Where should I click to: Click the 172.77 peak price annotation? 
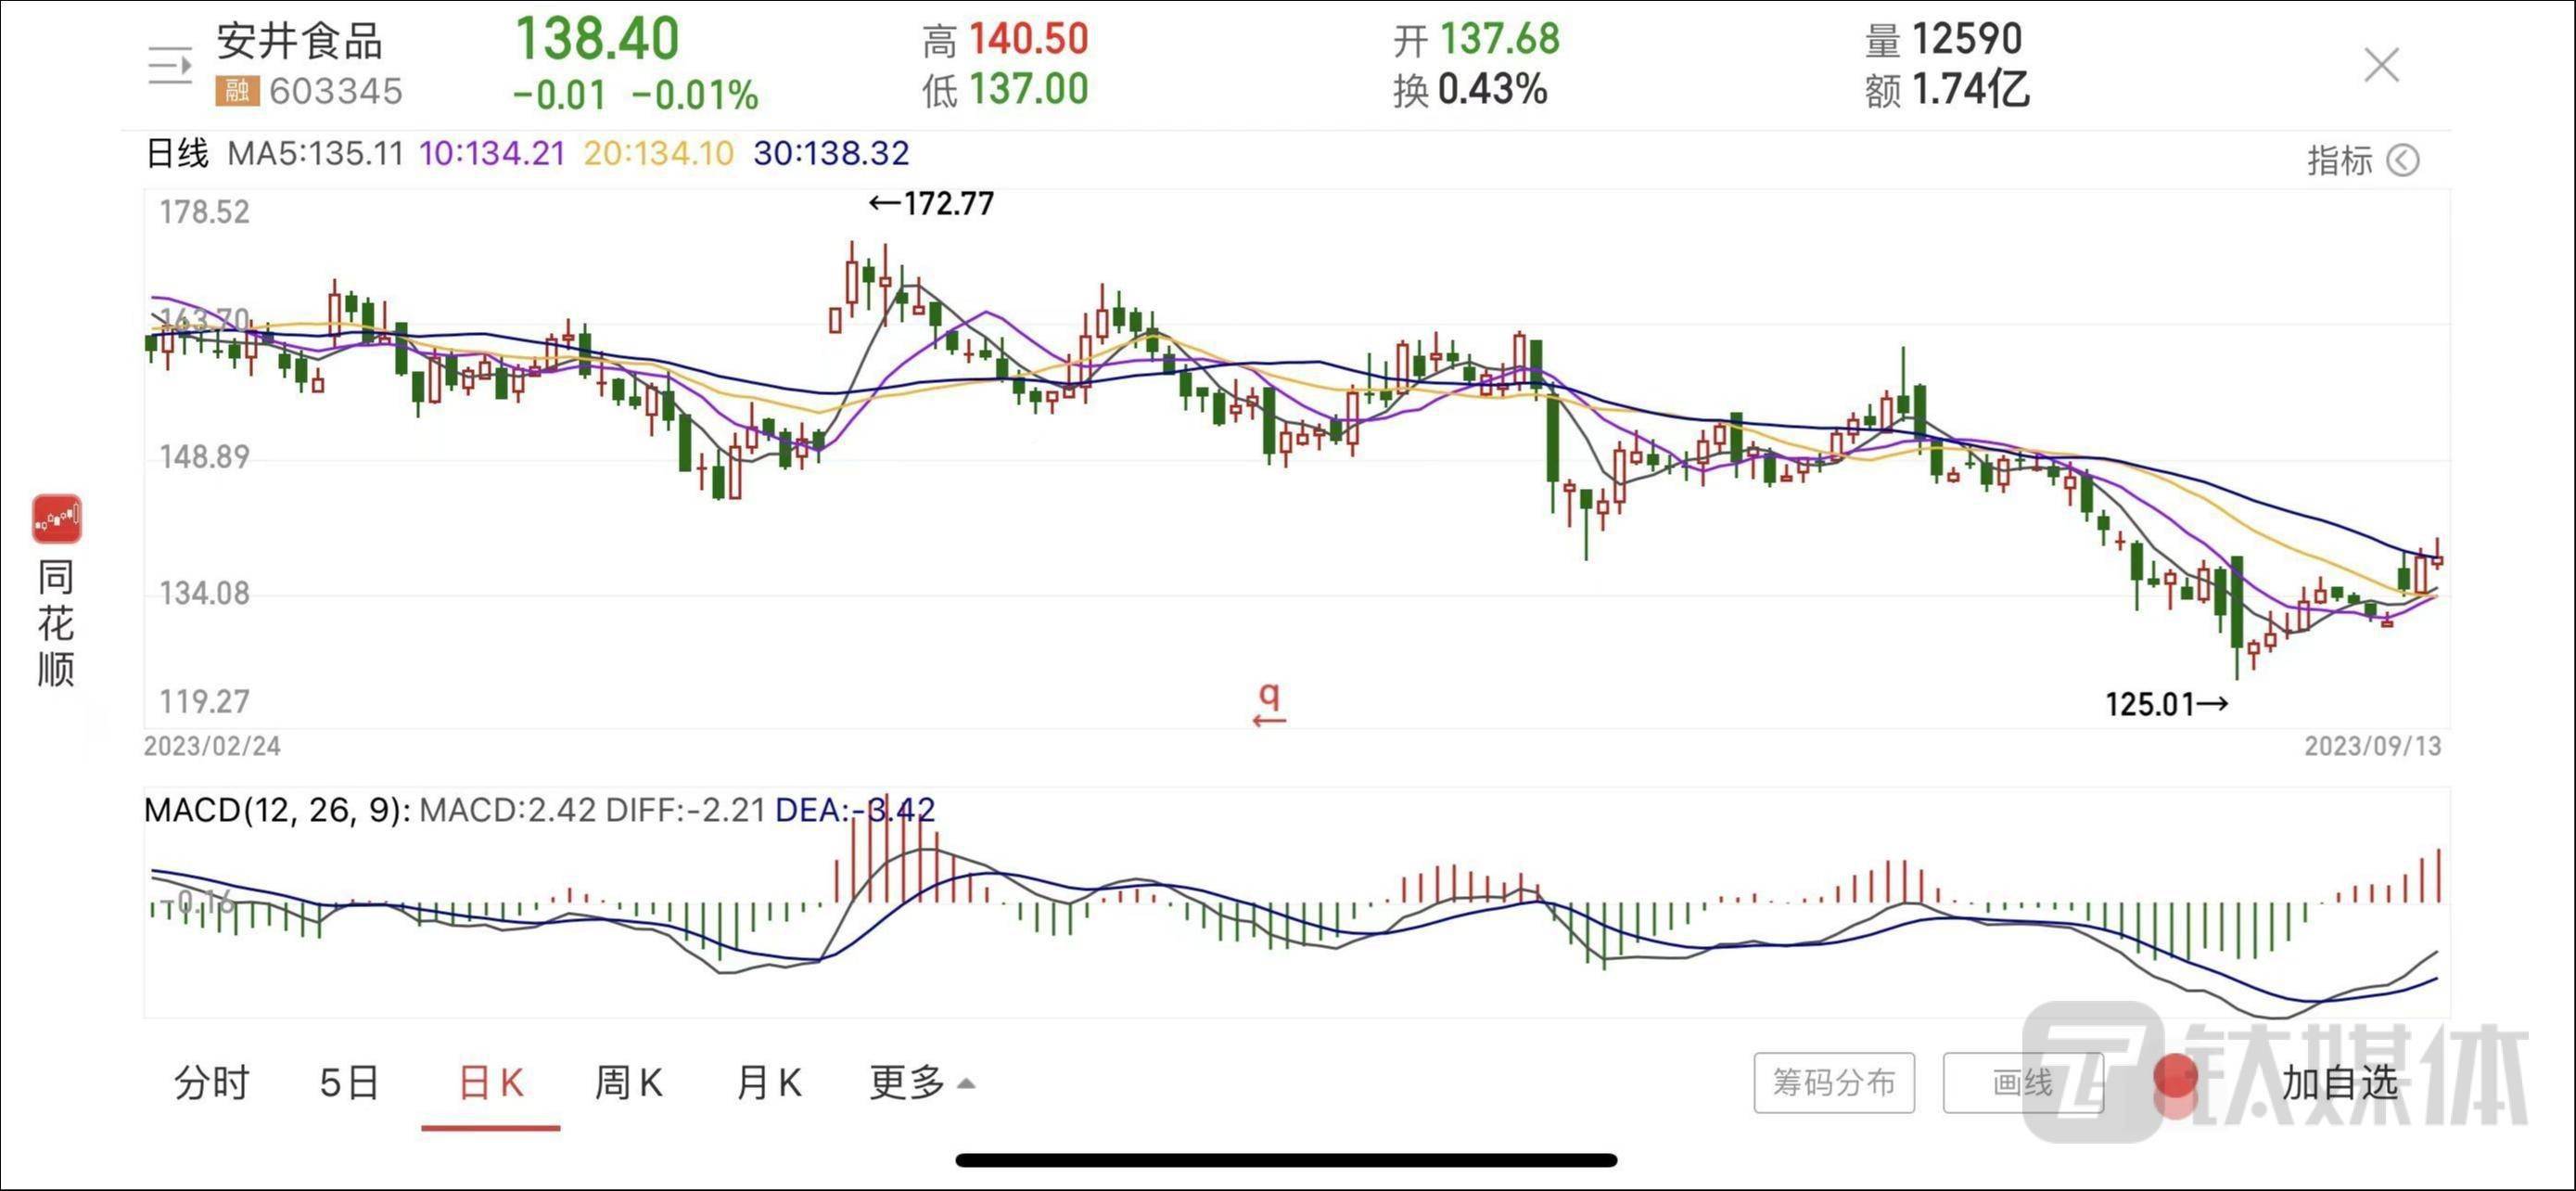[x=931, y=203]
